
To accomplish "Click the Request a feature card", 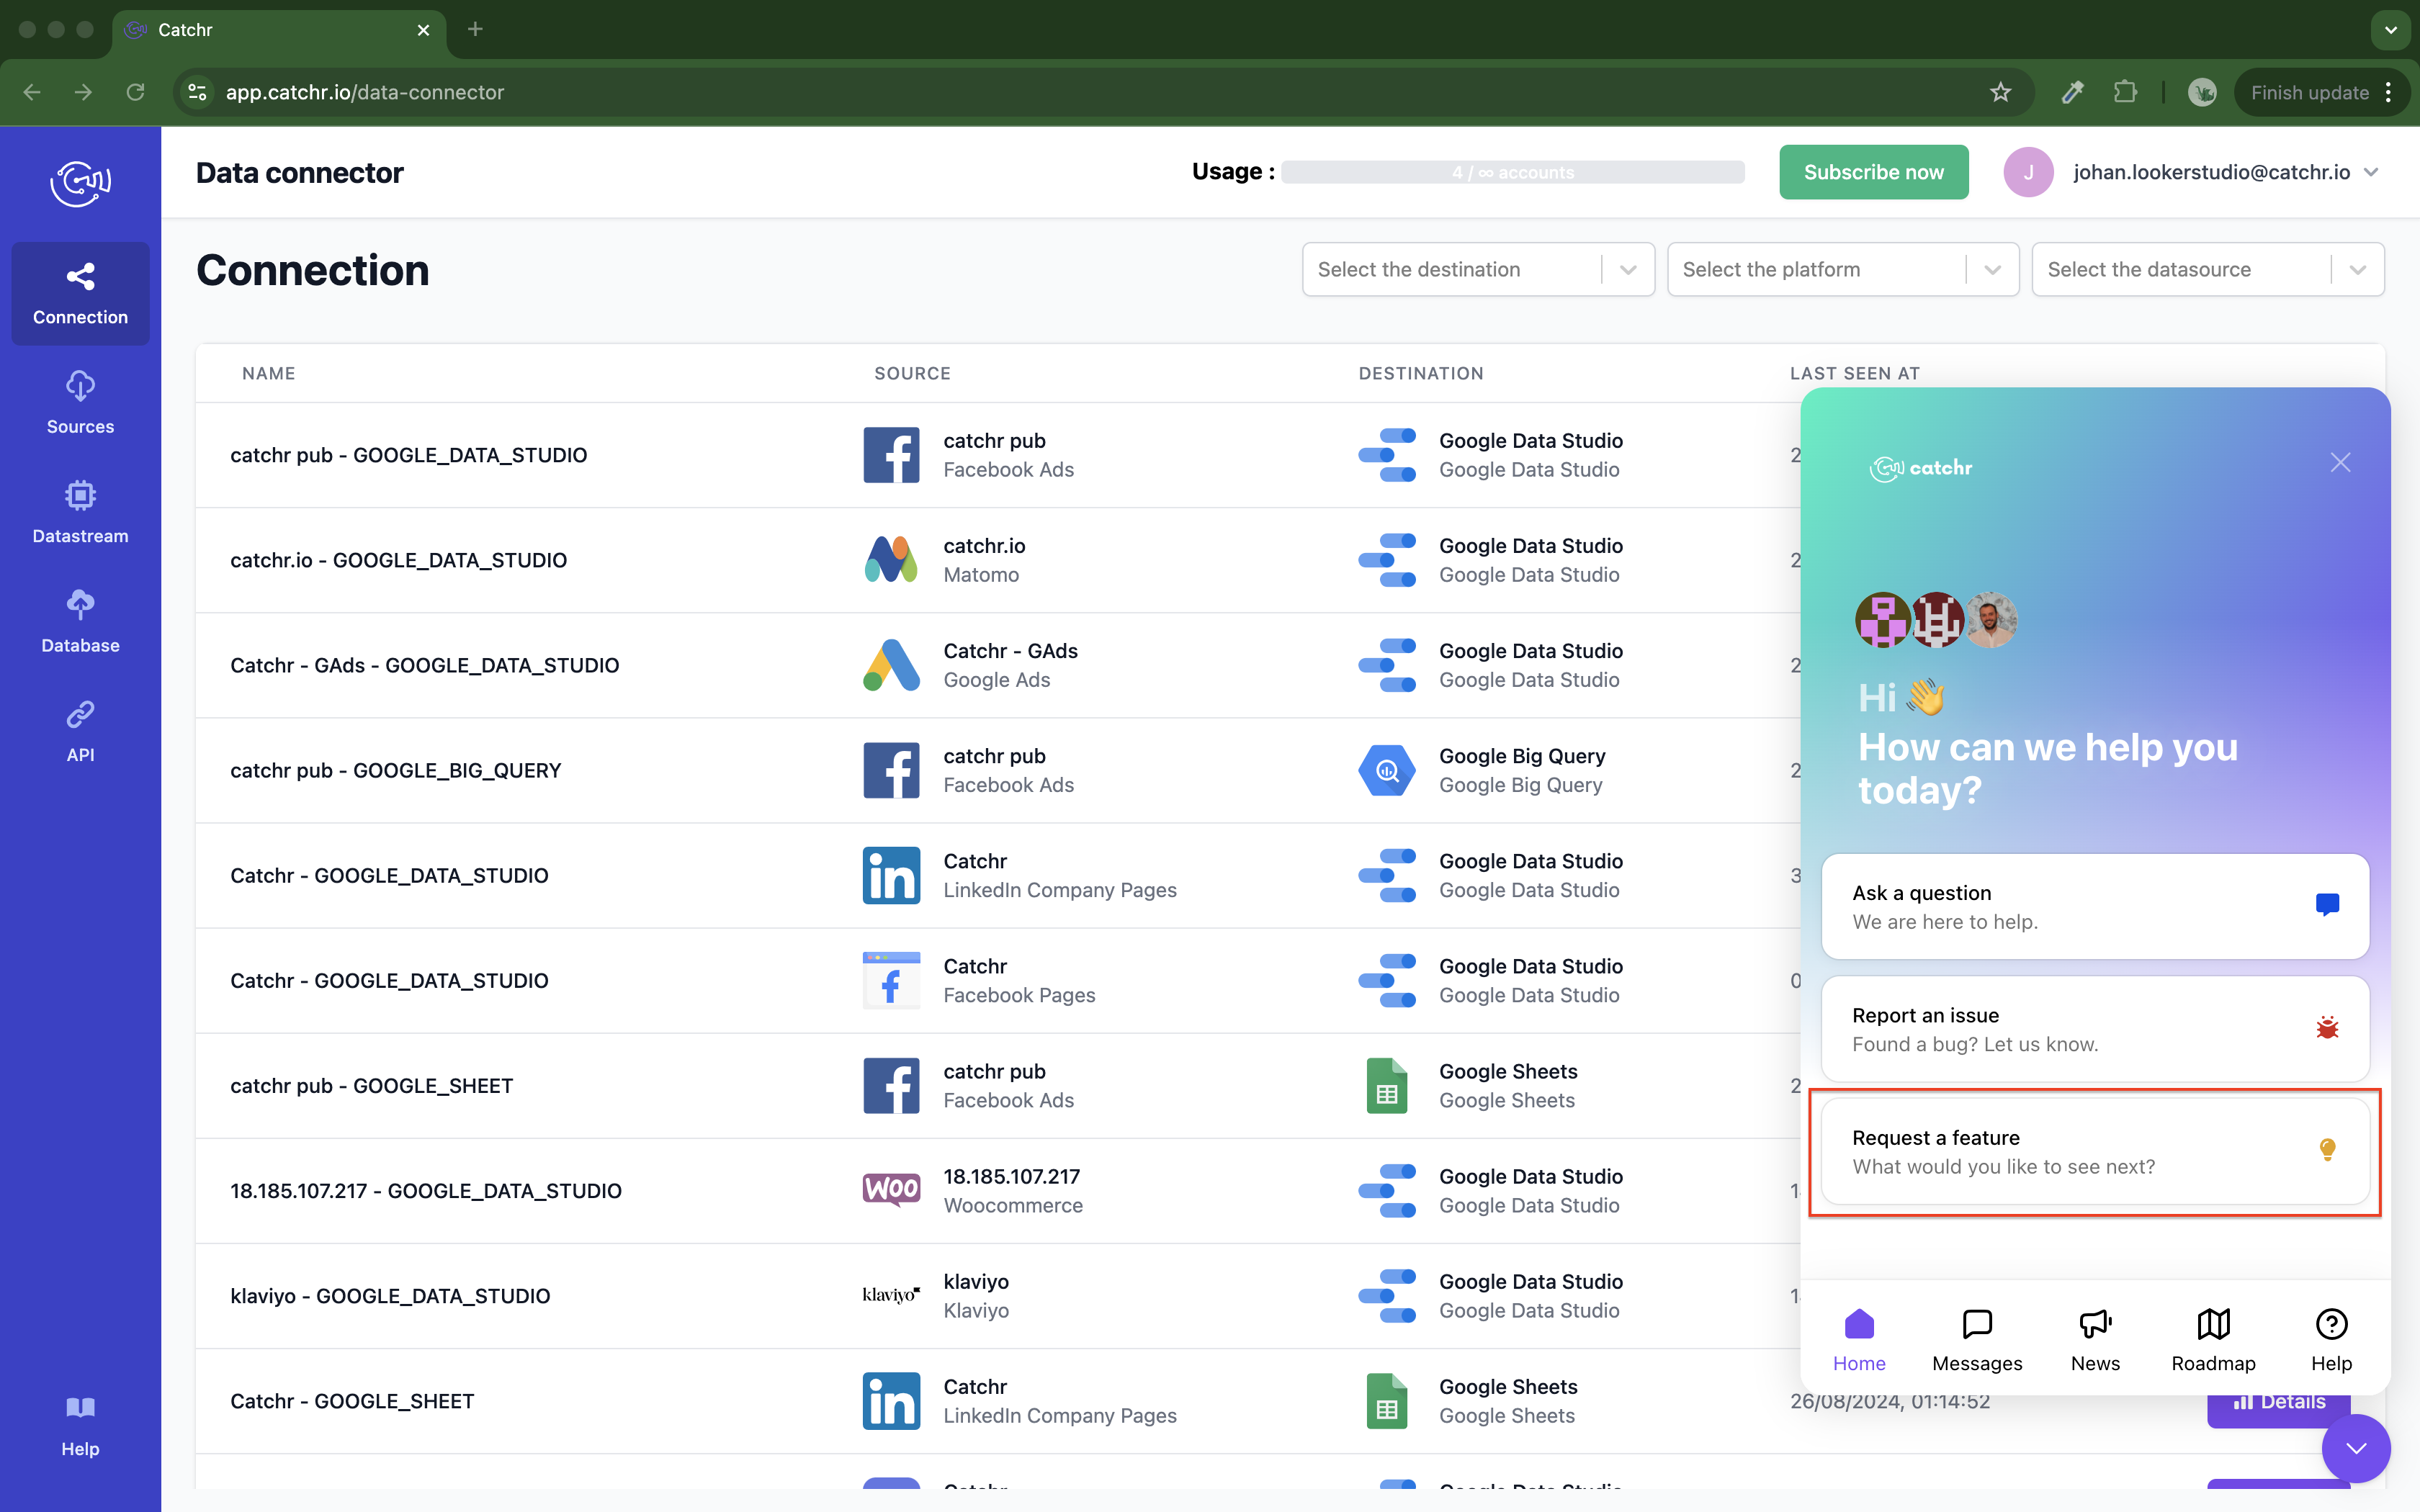I will [2095, 1151].
